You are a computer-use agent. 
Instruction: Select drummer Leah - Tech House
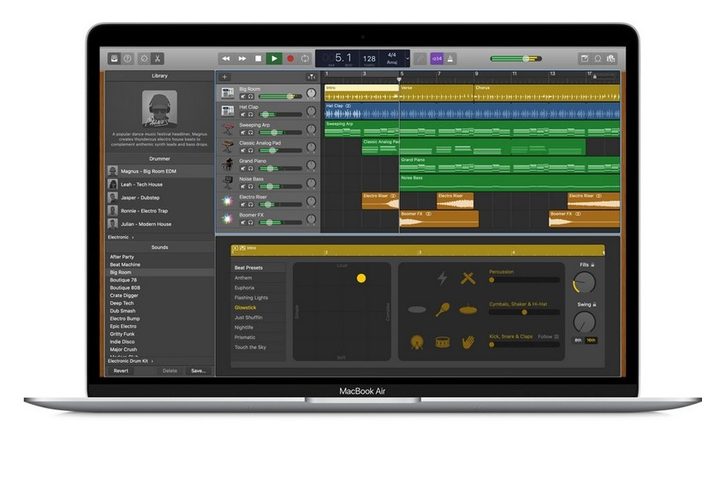(160, 184)
